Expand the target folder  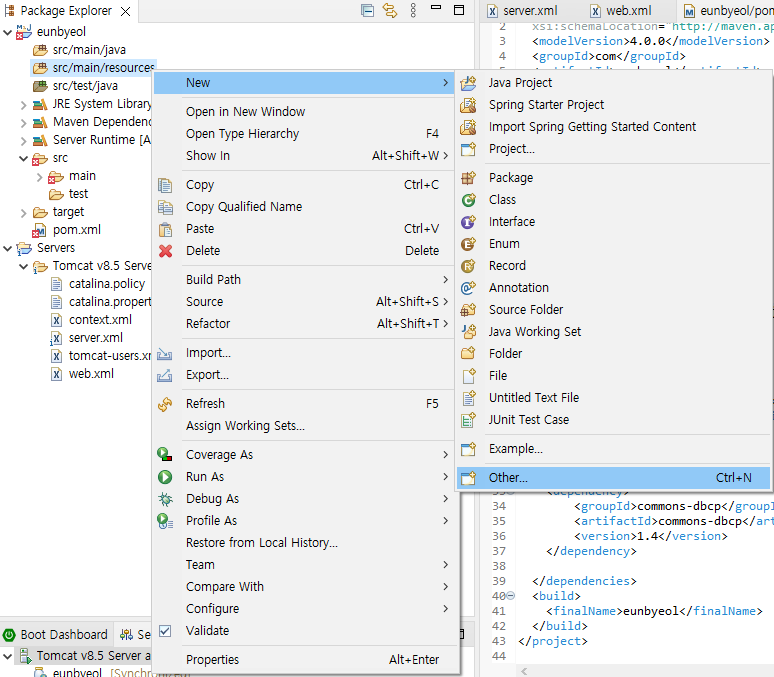point(23,213)
